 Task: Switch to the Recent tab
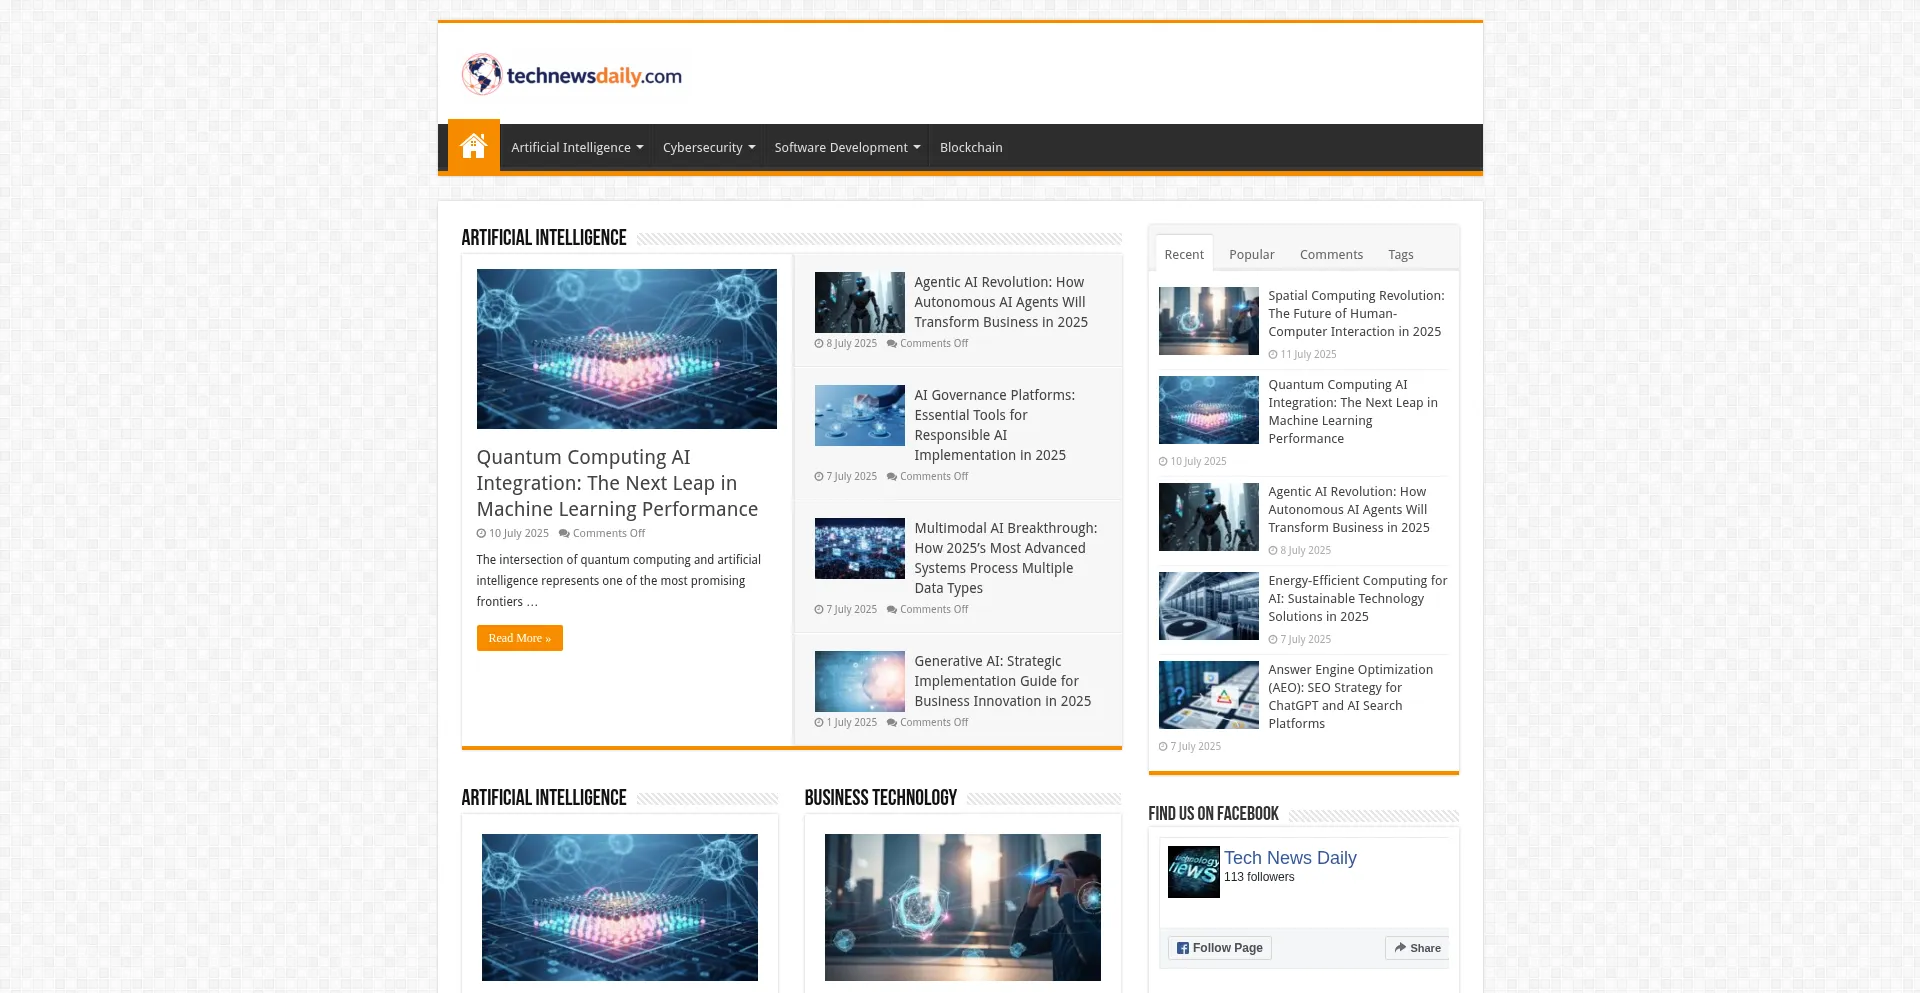1184,254
